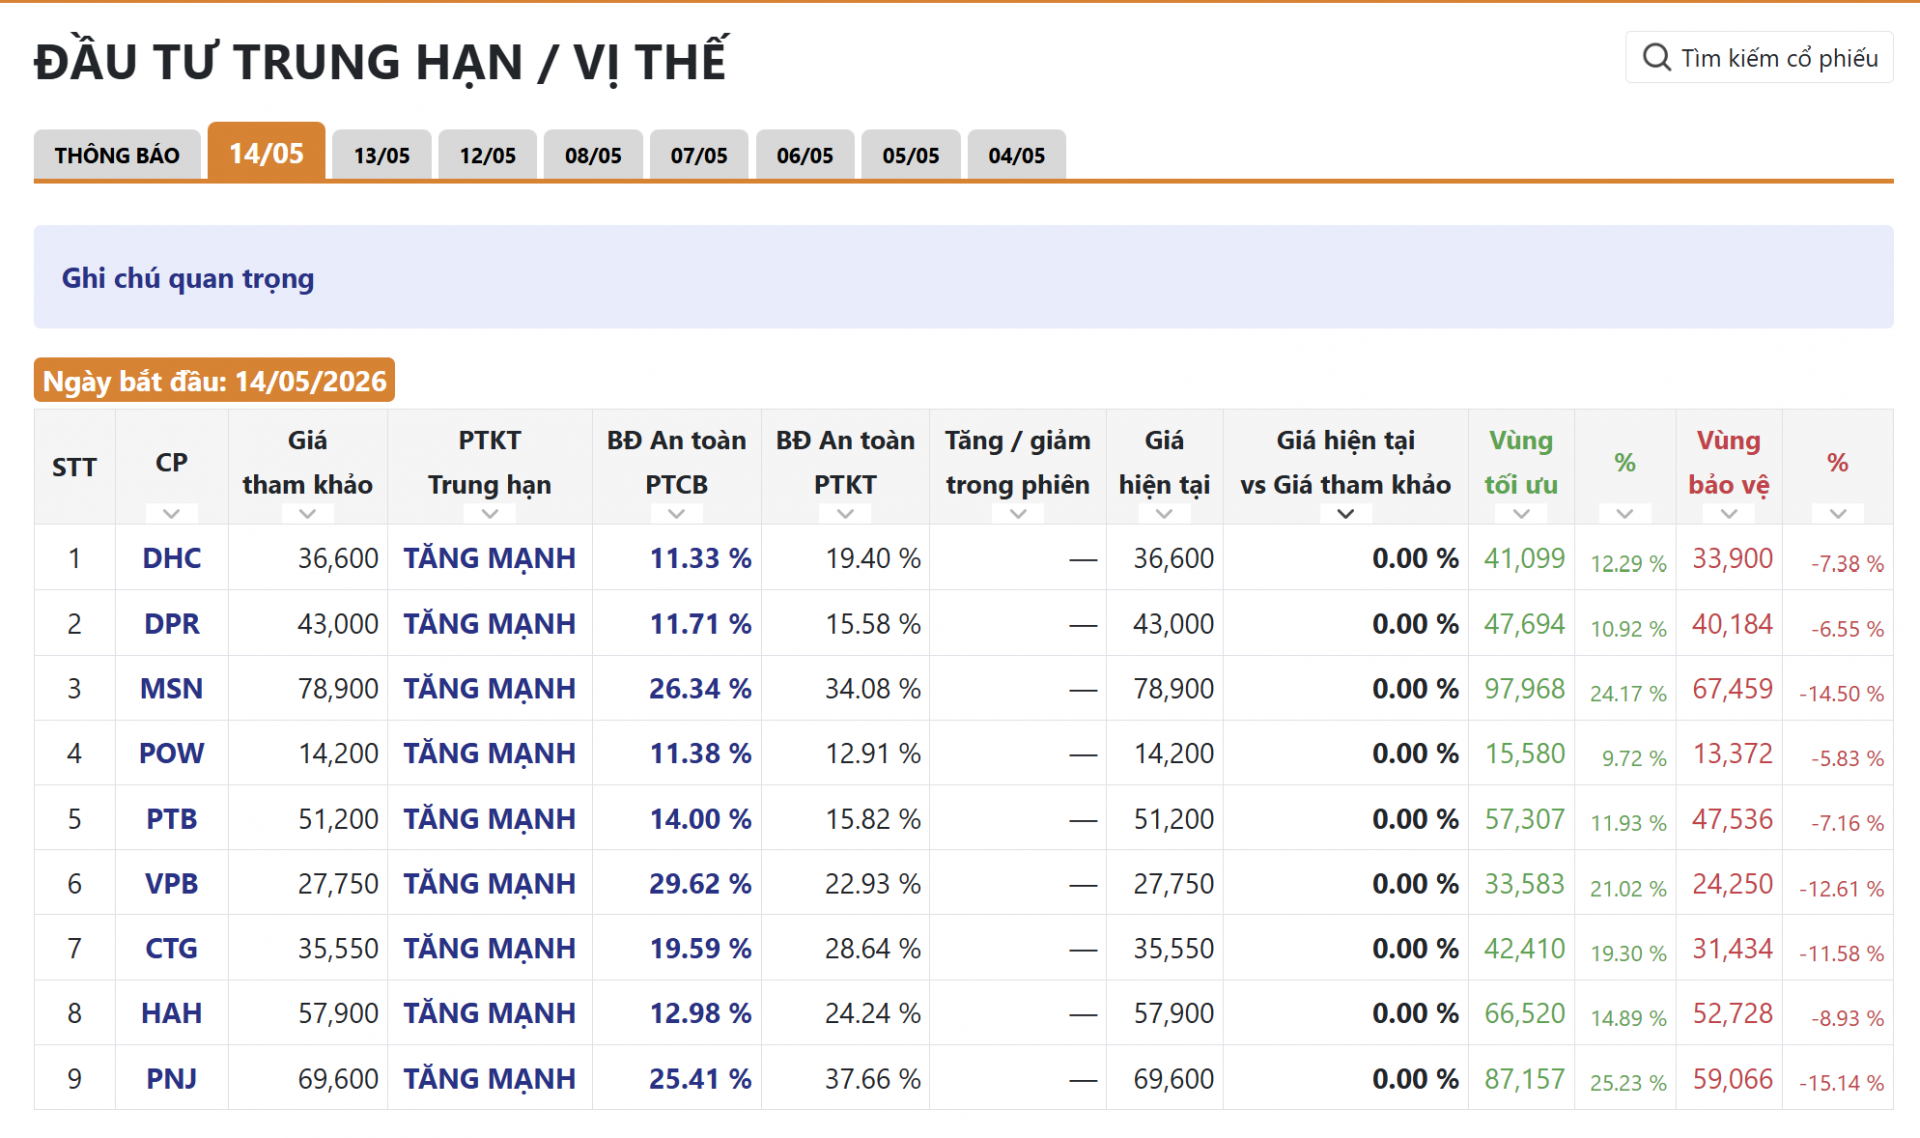The width and height of the screenshot is (1920, 1138).
Task: Click PNJ optimal zone value 87,157
Action: [1524, 1079]
